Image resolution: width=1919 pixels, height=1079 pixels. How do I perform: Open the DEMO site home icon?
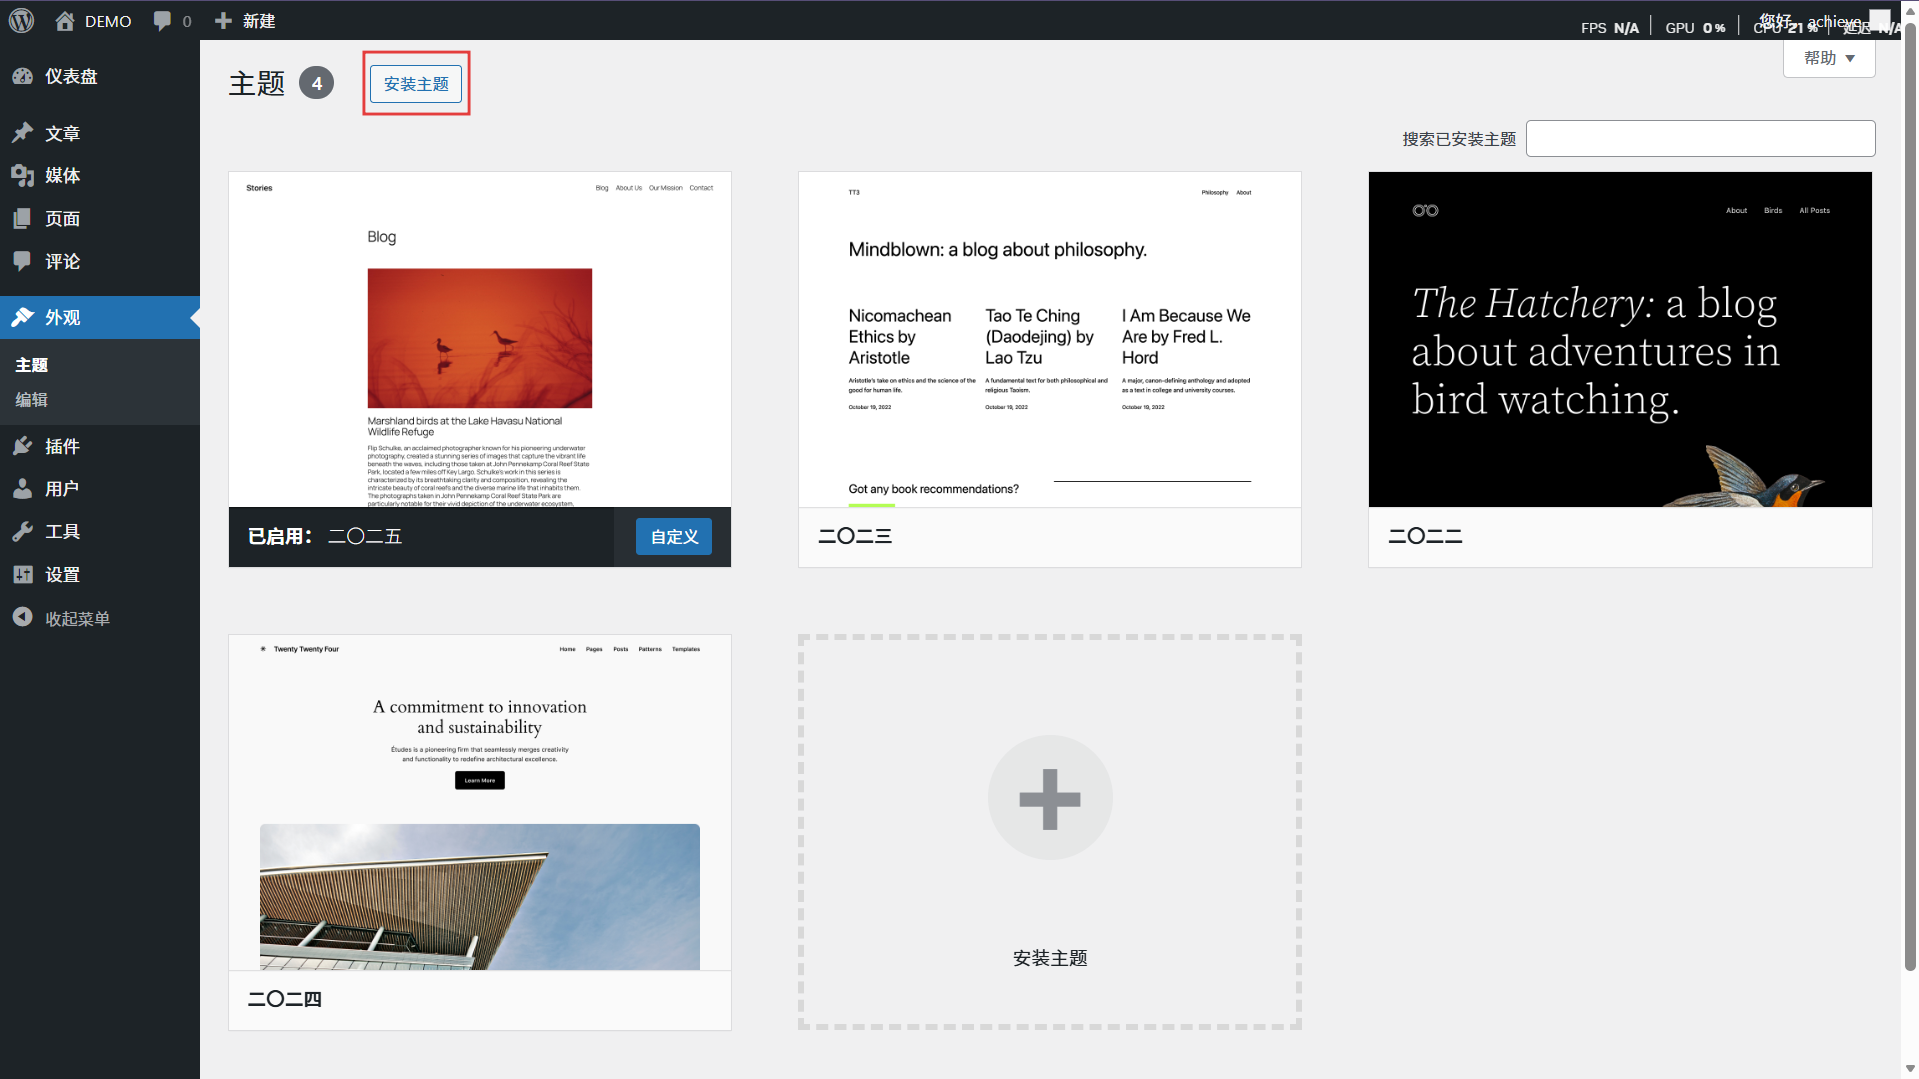coord(65,21)
